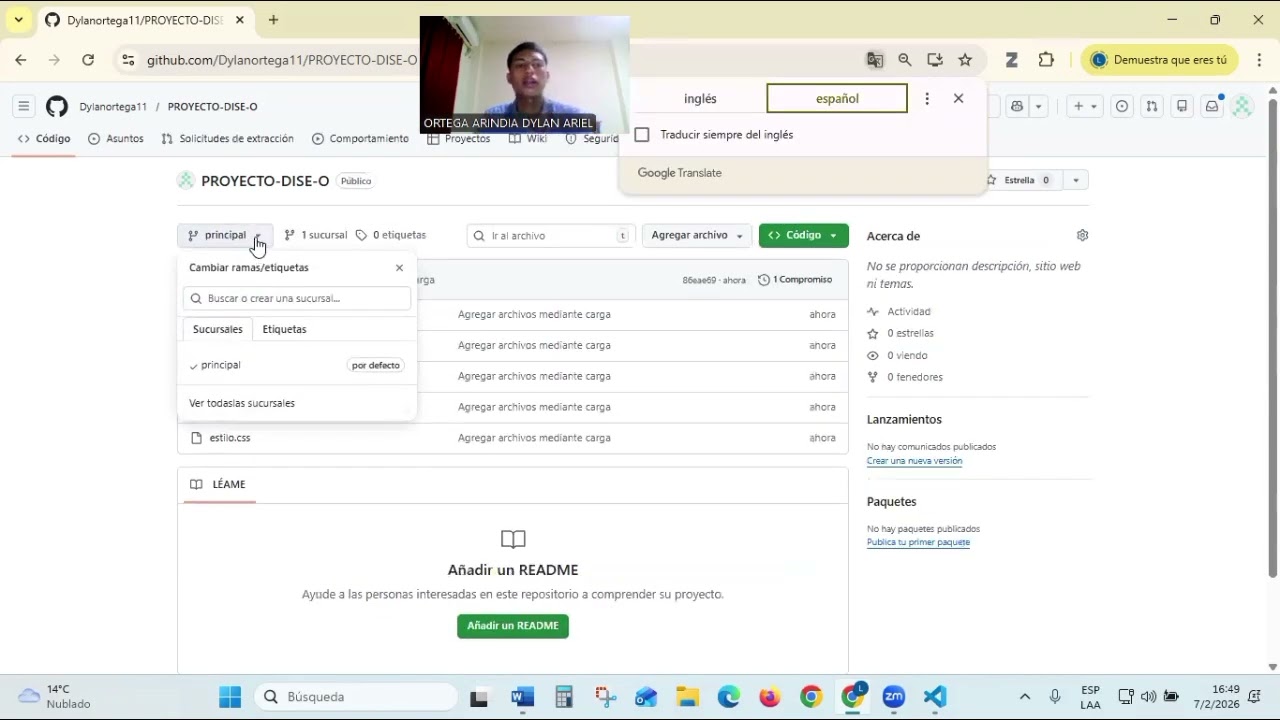1280x720 pixels.
Task: Open Acerca de settings gear
Action: (1082, 235)
